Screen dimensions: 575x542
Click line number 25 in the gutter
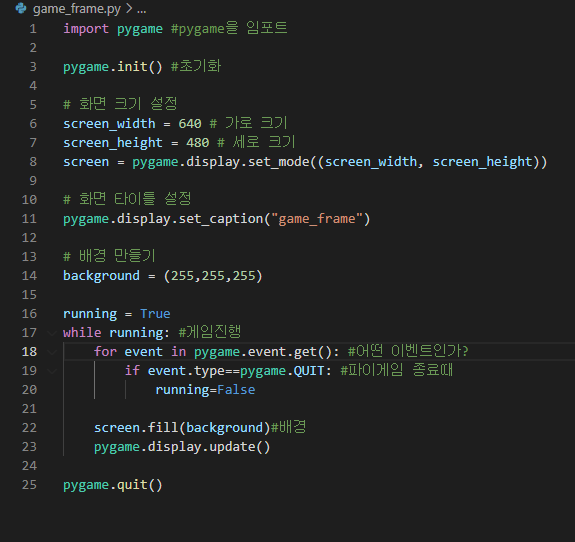click(x=29, y=485)
